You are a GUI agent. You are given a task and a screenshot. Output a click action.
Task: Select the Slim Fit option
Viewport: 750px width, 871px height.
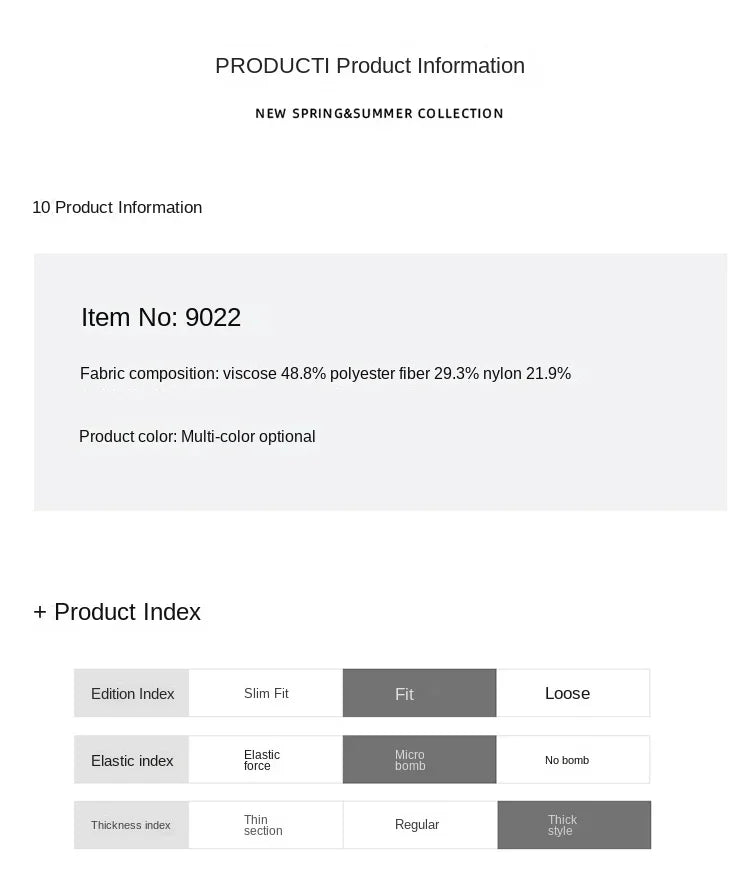click(266, 693)
